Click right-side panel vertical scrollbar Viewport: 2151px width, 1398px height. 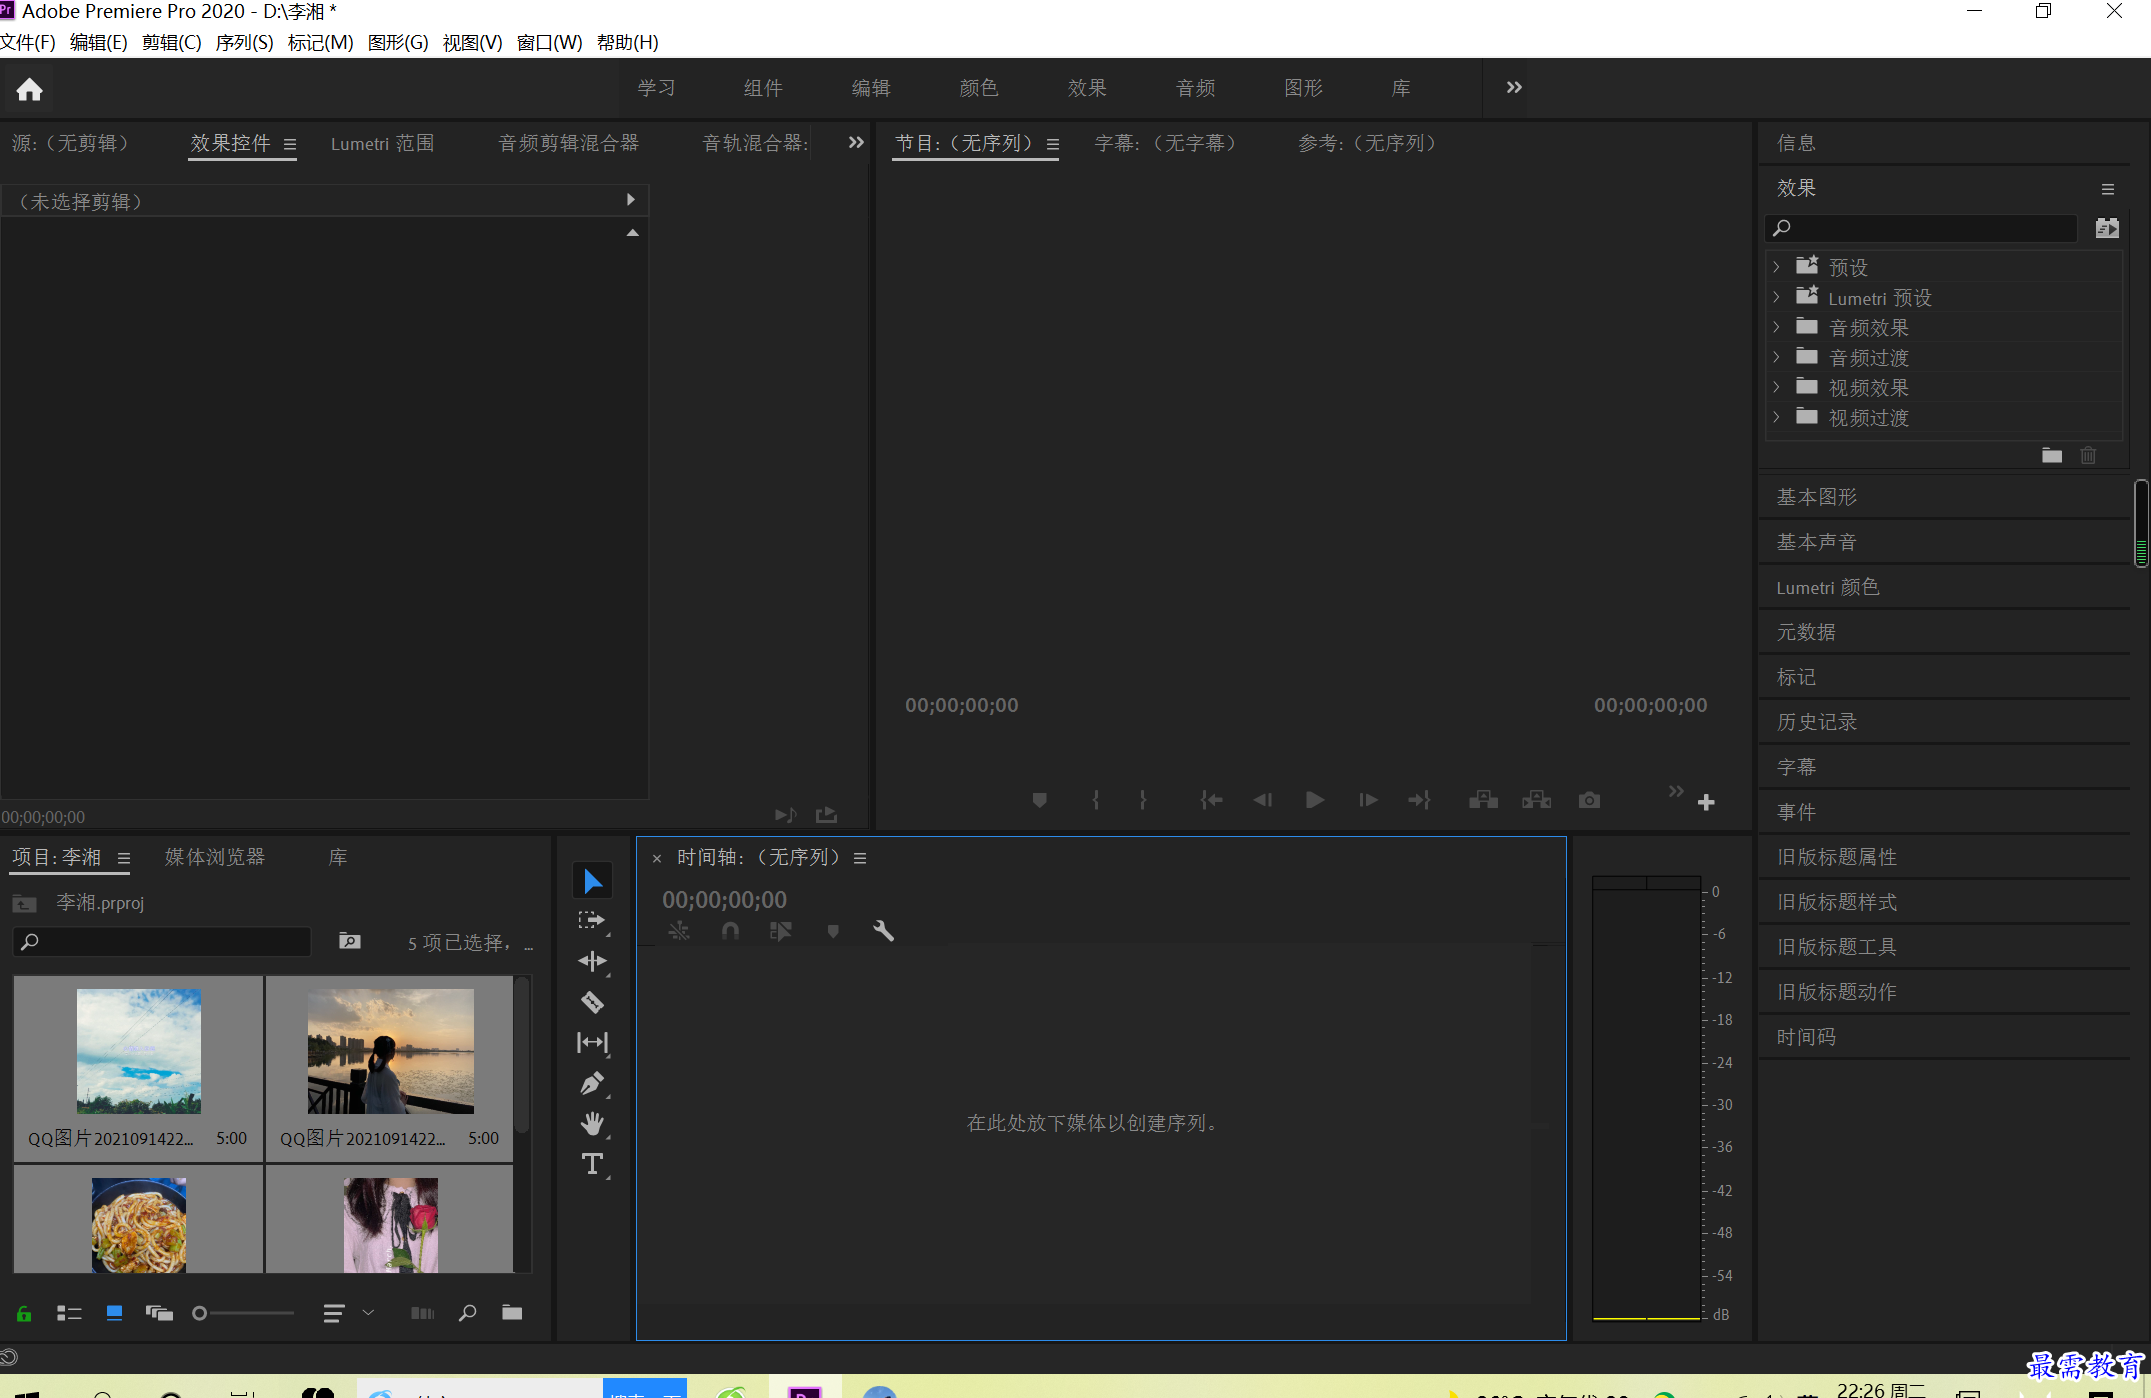click(x=2141, y=523)
